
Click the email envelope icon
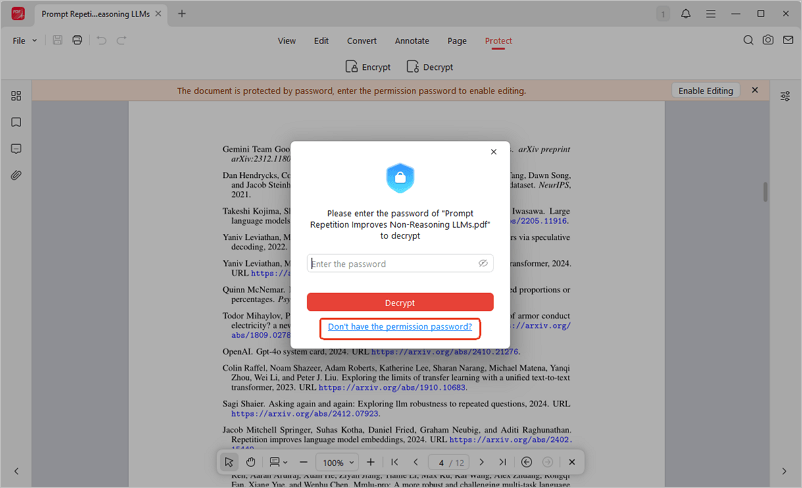[x=788, y=40]
